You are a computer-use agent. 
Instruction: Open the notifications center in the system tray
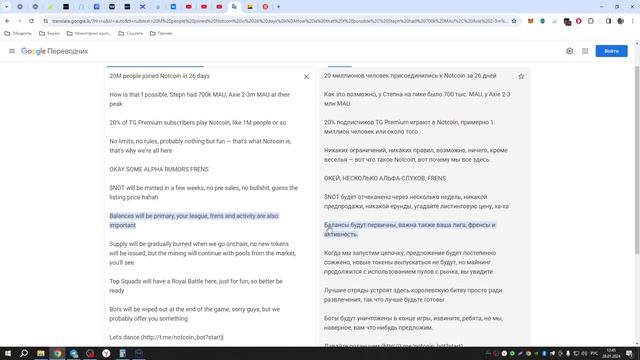[629, 353]
